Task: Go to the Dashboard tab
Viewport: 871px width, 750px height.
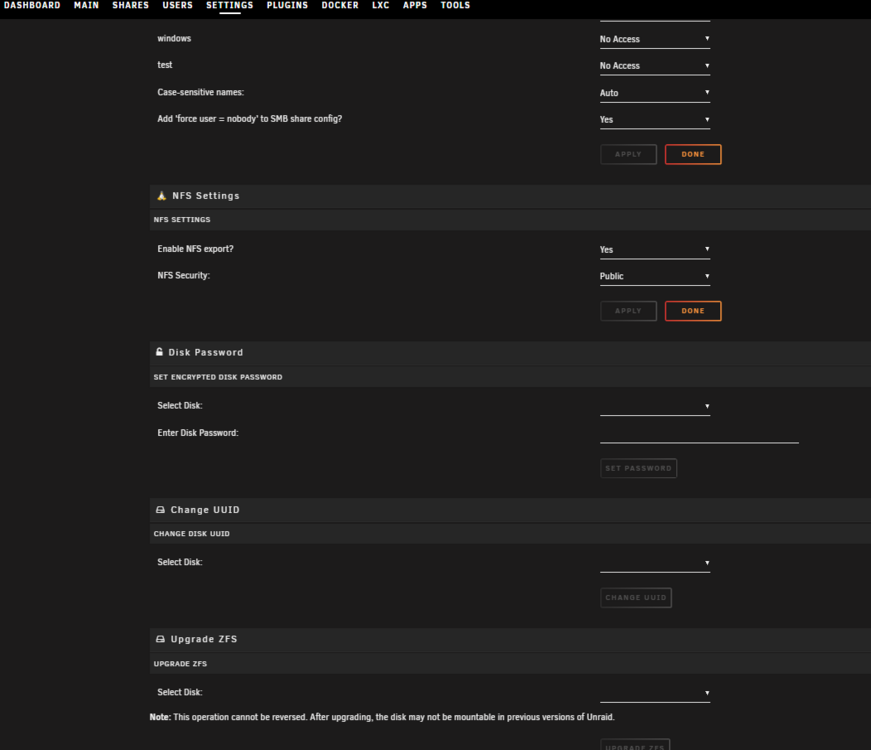Action: coord(32,6)
